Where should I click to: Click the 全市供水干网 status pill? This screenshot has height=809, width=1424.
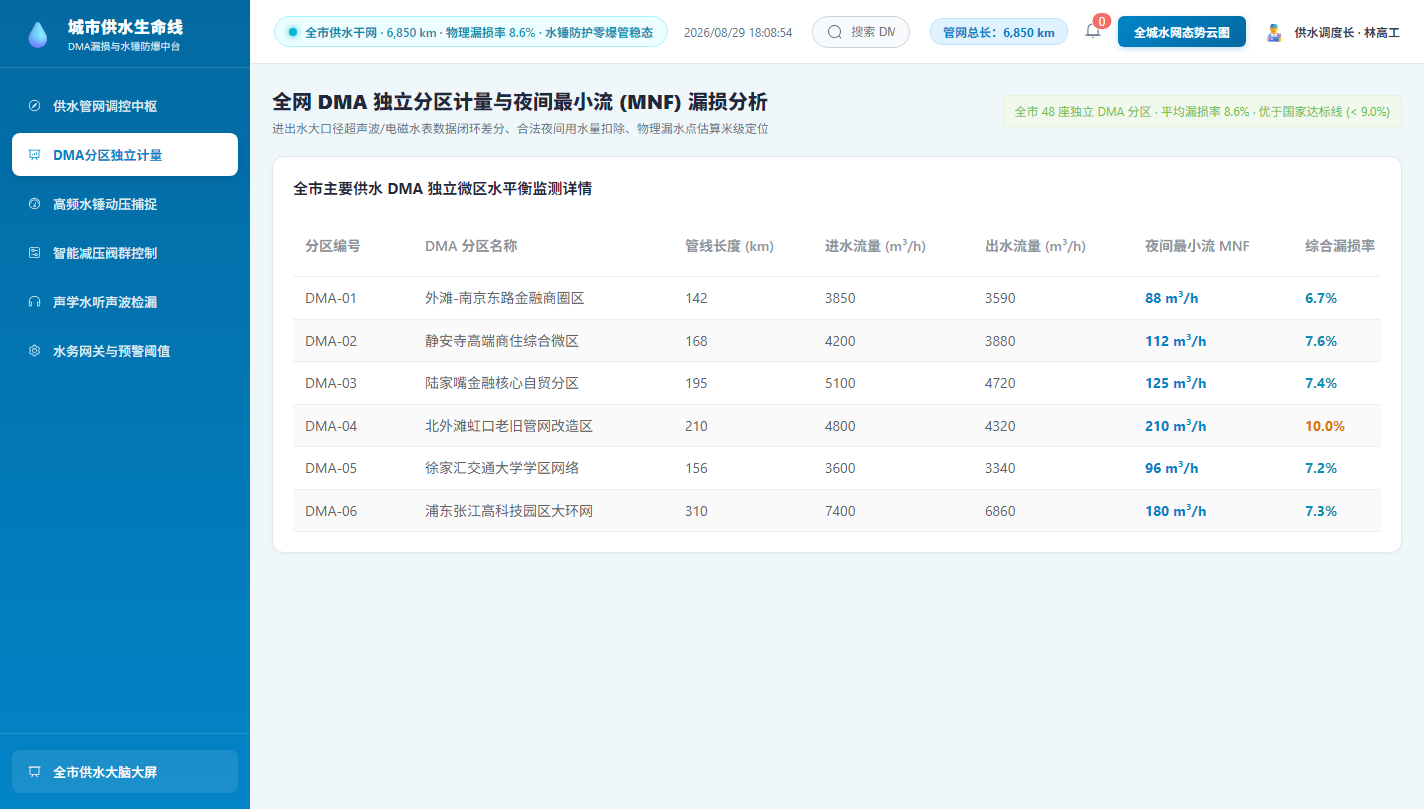[x=471, y=32]
